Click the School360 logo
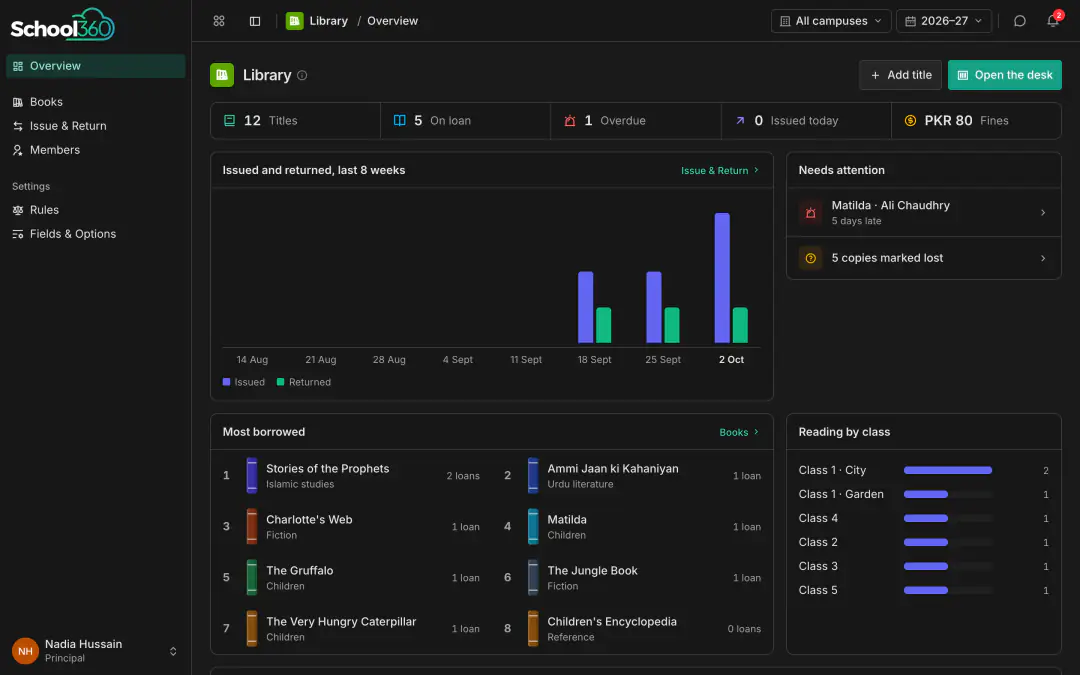1080x675 pixels. point(63,25)
